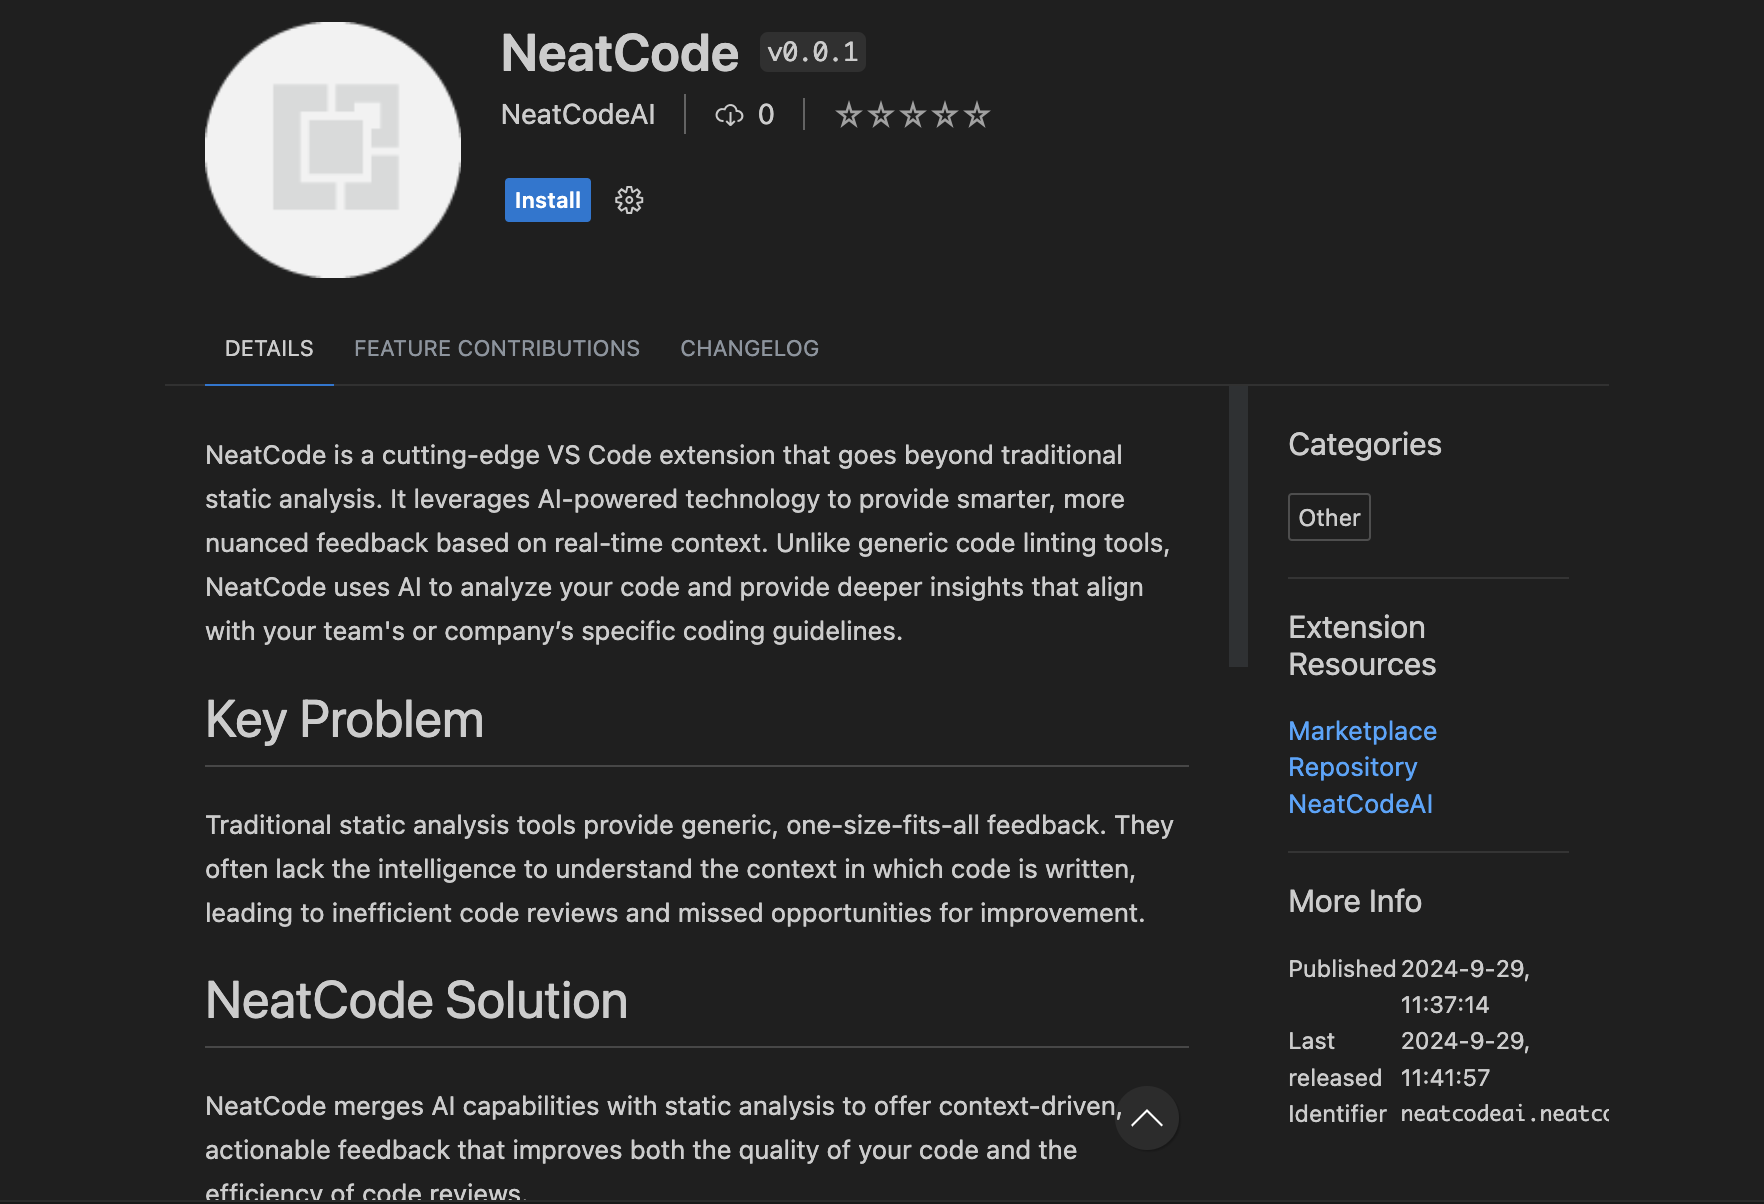Open the manage gear icon next to Install

pos(629,200)
